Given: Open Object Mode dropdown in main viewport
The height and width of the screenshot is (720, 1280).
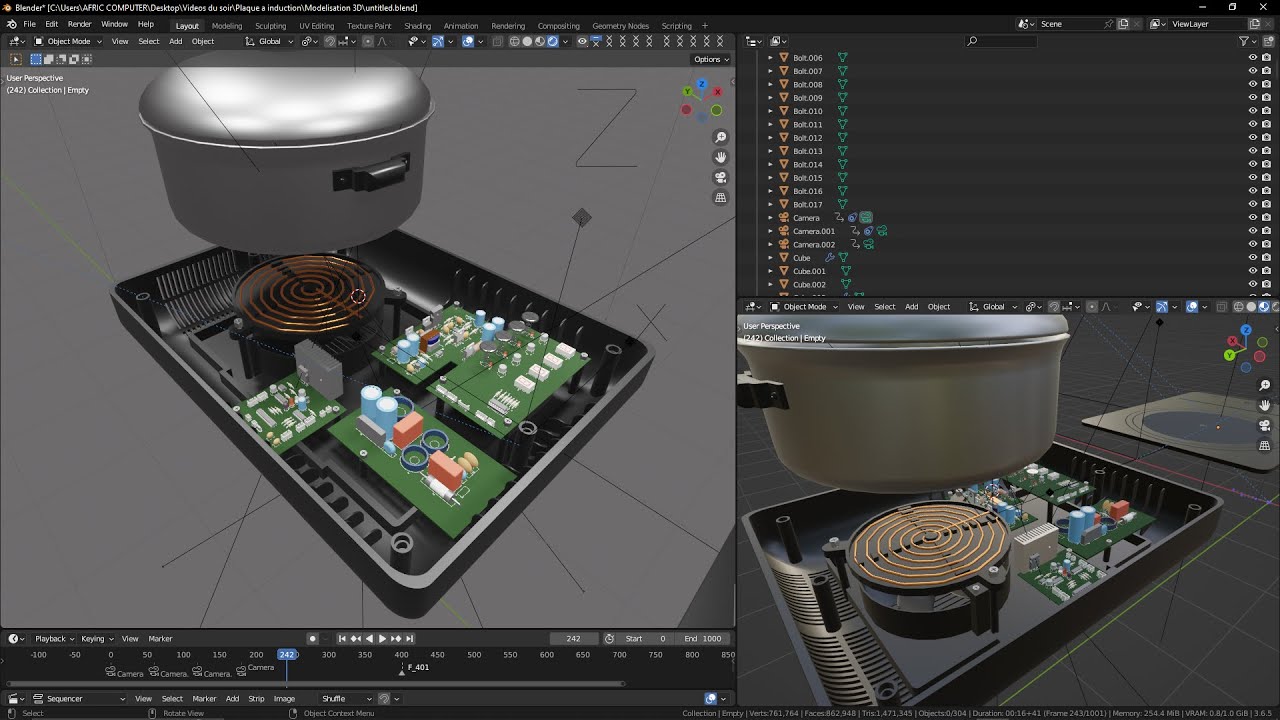Looking at the screenshot, I should 68,41.
